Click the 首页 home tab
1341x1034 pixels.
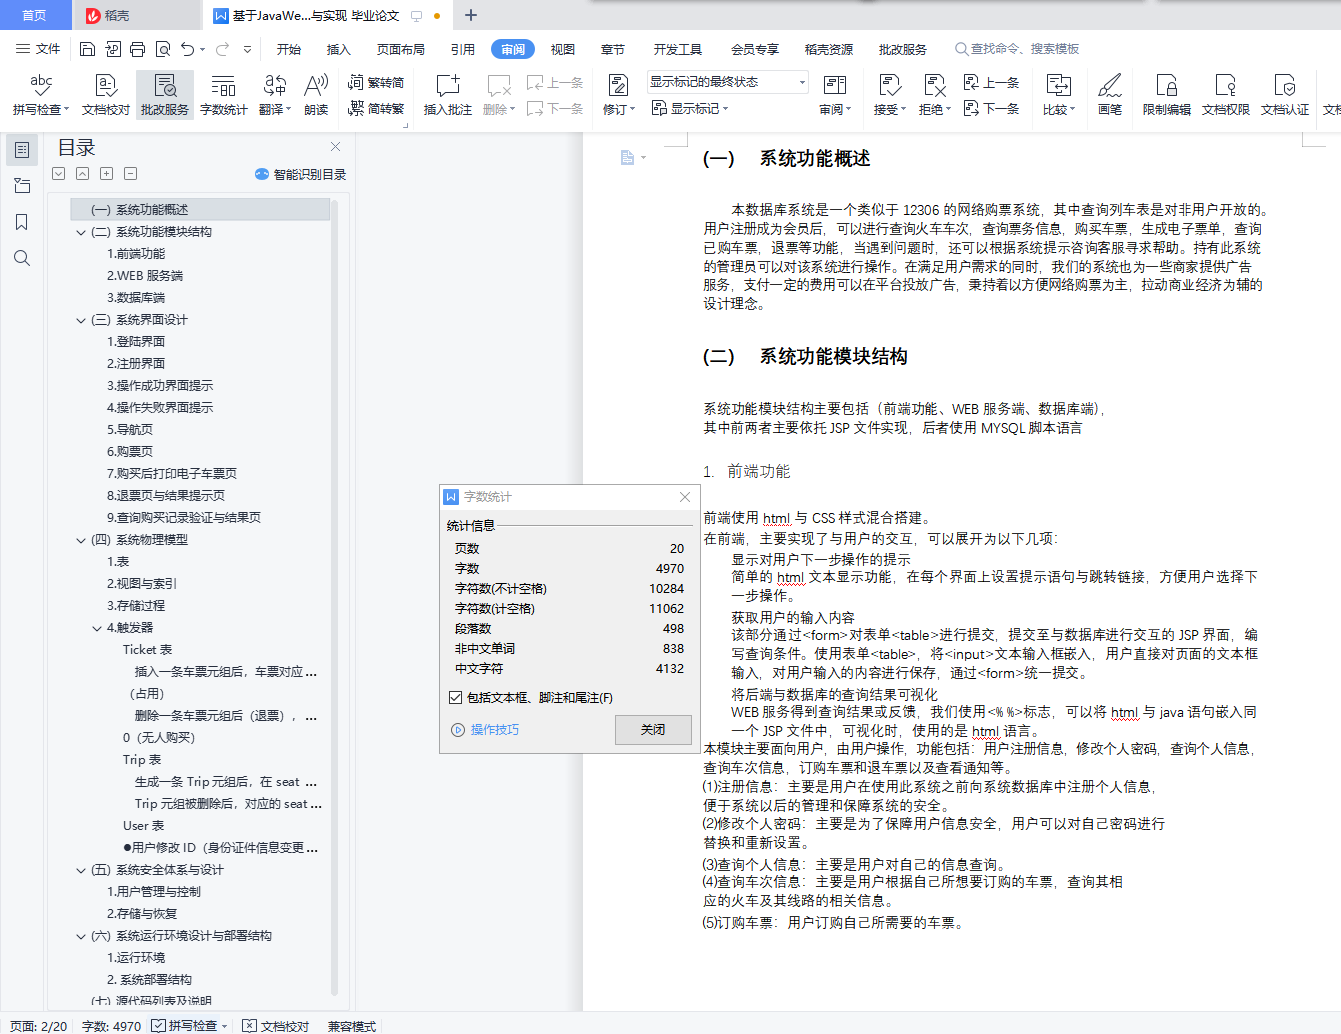point(34,15)
